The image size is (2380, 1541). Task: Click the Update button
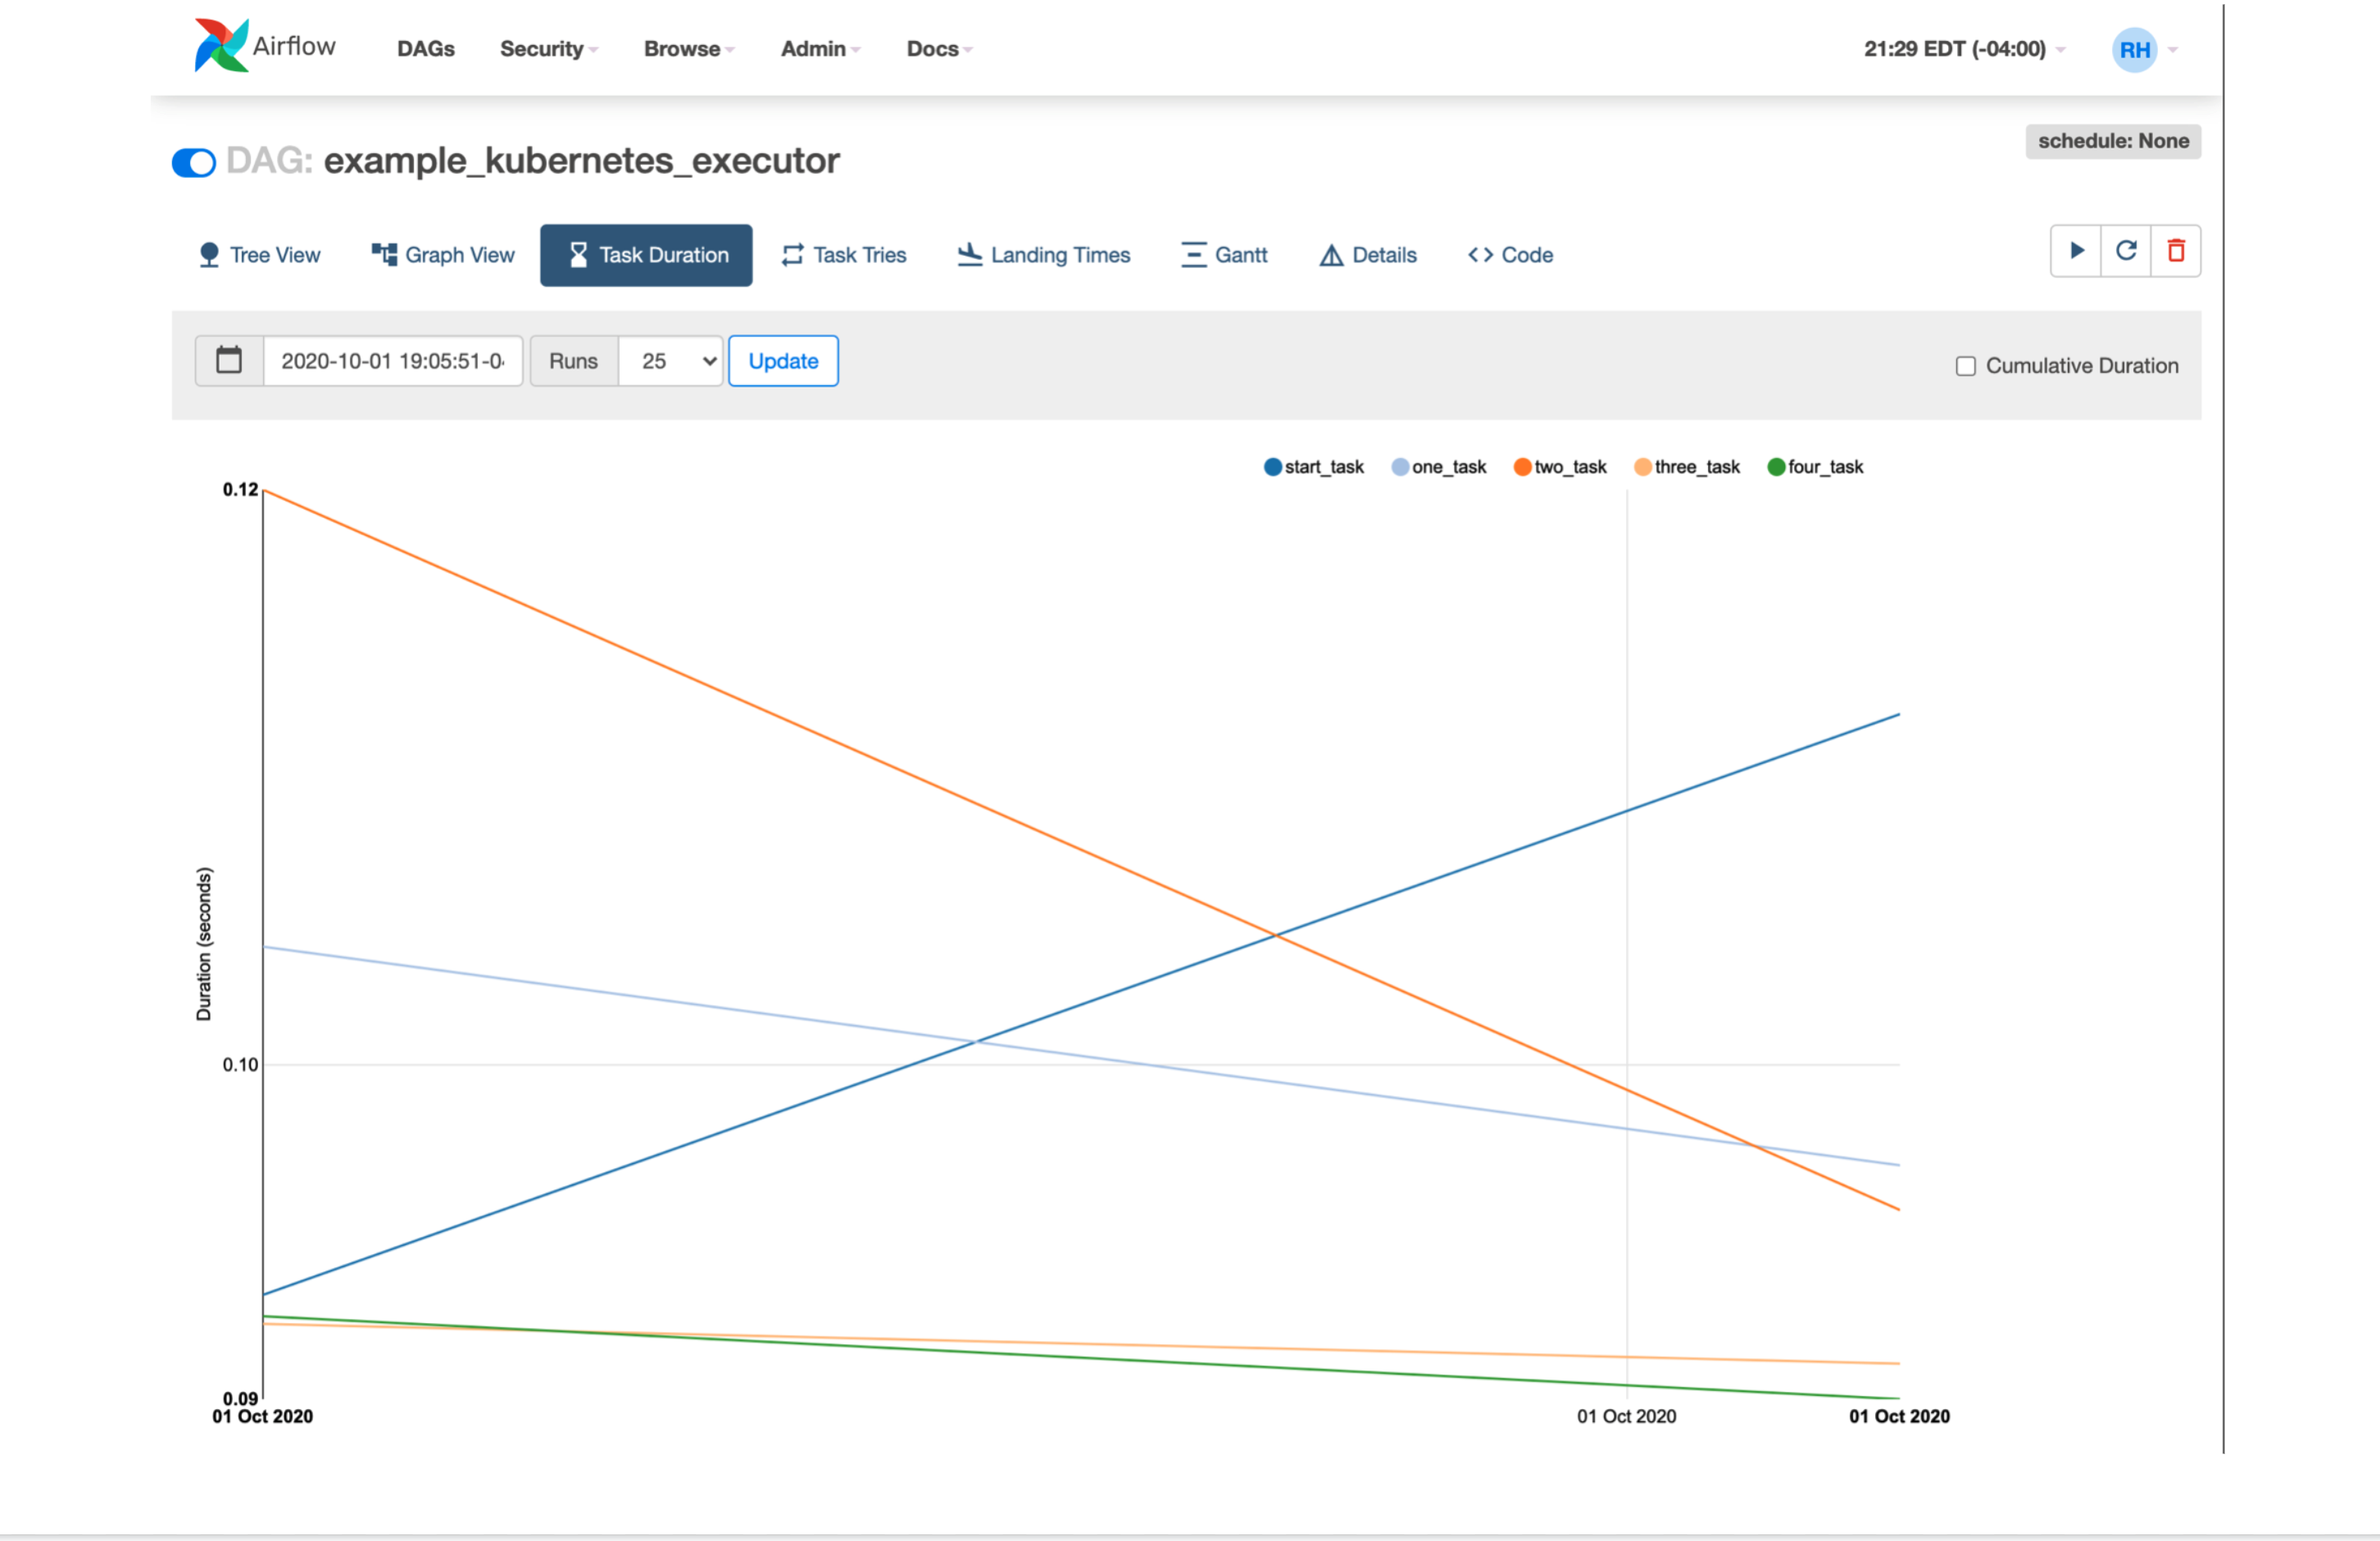point(783,361)
